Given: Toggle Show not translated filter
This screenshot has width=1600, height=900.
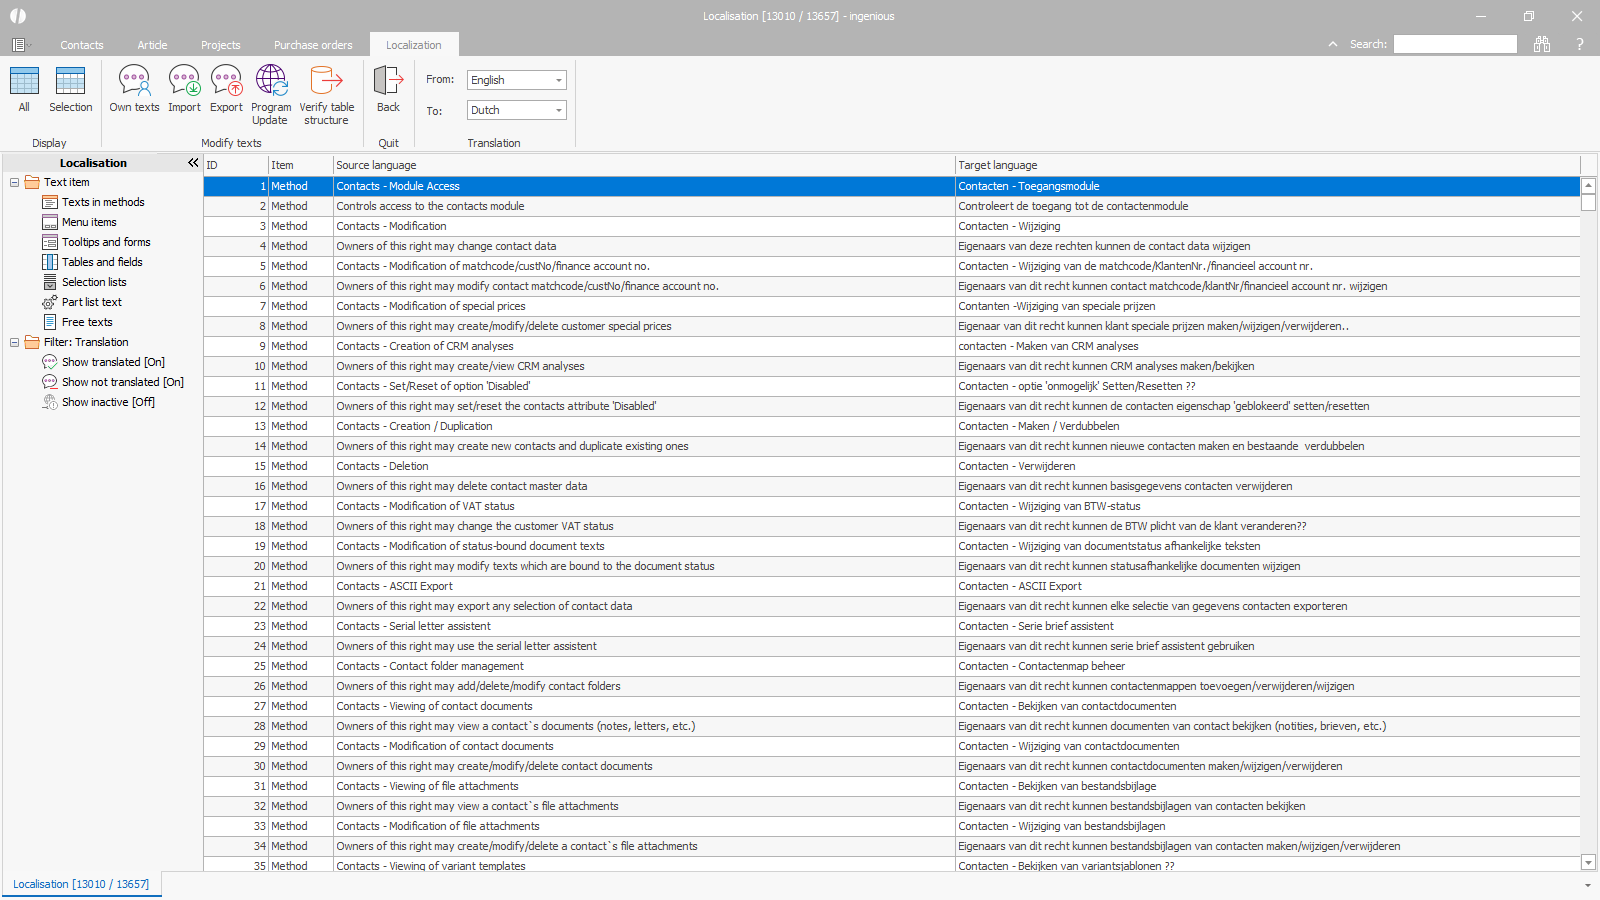Looking at the screenshot, I should tap(122, 382).
